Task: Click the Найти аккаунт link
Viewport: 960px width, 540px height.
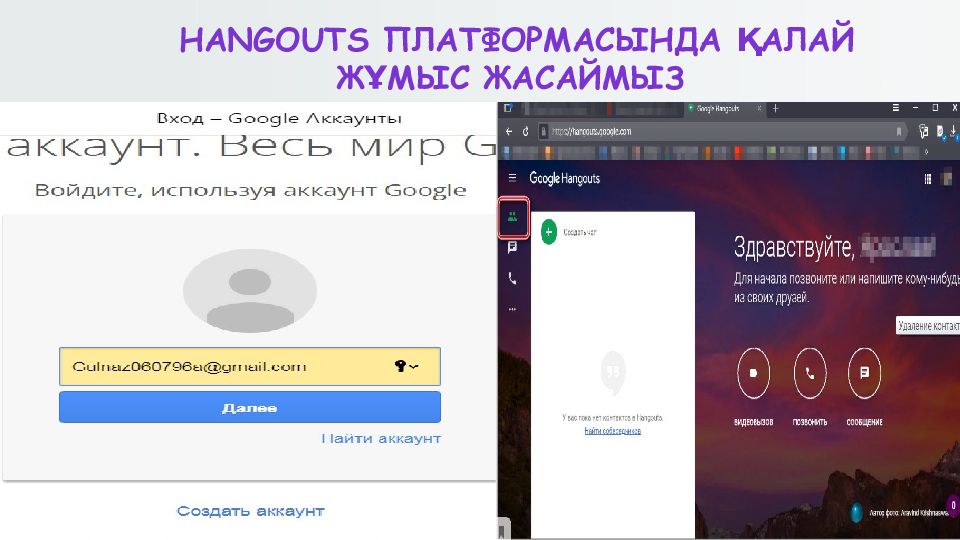Action: pos(381,438)
